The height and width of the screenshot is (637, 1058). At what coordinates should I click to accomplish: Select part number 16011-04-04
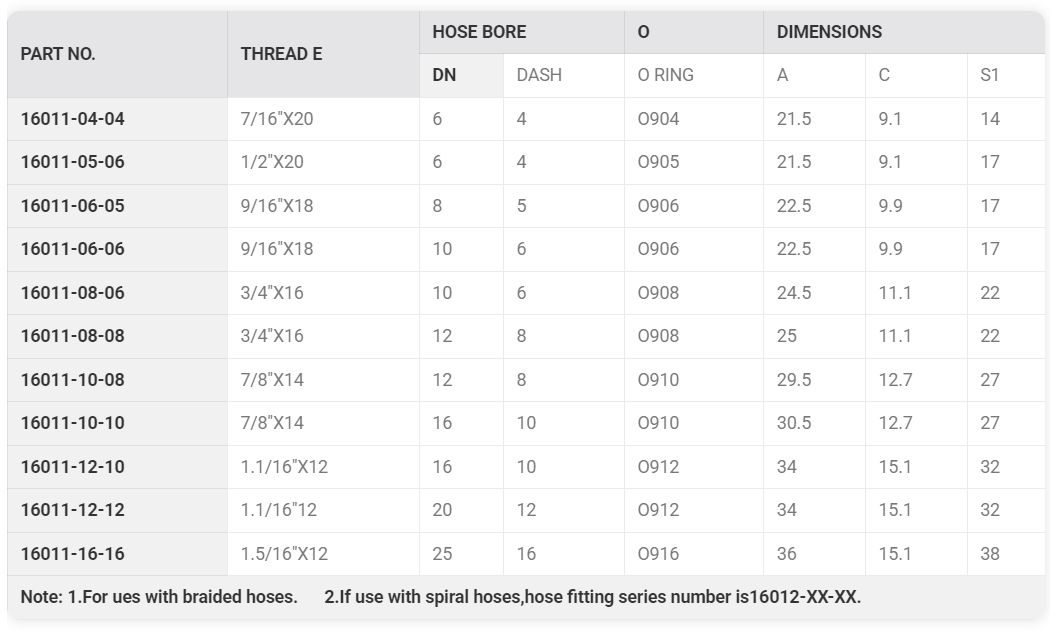73,119
